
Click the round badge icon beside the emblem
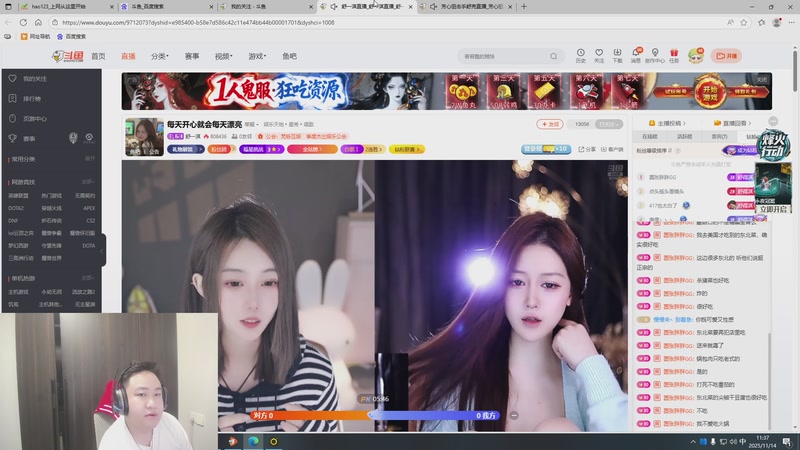[x=89, y=138]
